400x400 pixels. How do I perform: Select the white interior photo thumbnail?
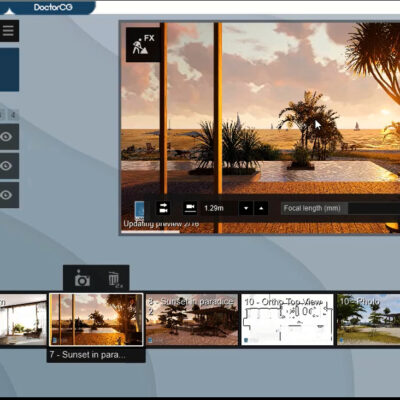coord(23,319)
